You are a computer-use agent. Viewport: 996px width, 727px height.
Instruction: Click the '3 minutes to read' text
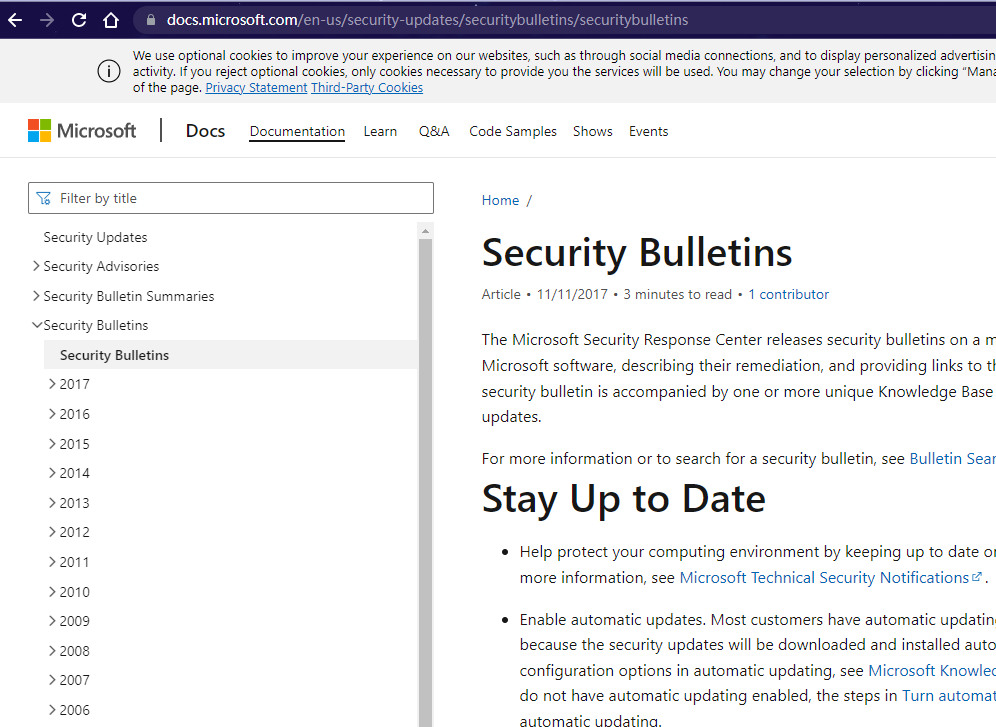click(678, 295)
